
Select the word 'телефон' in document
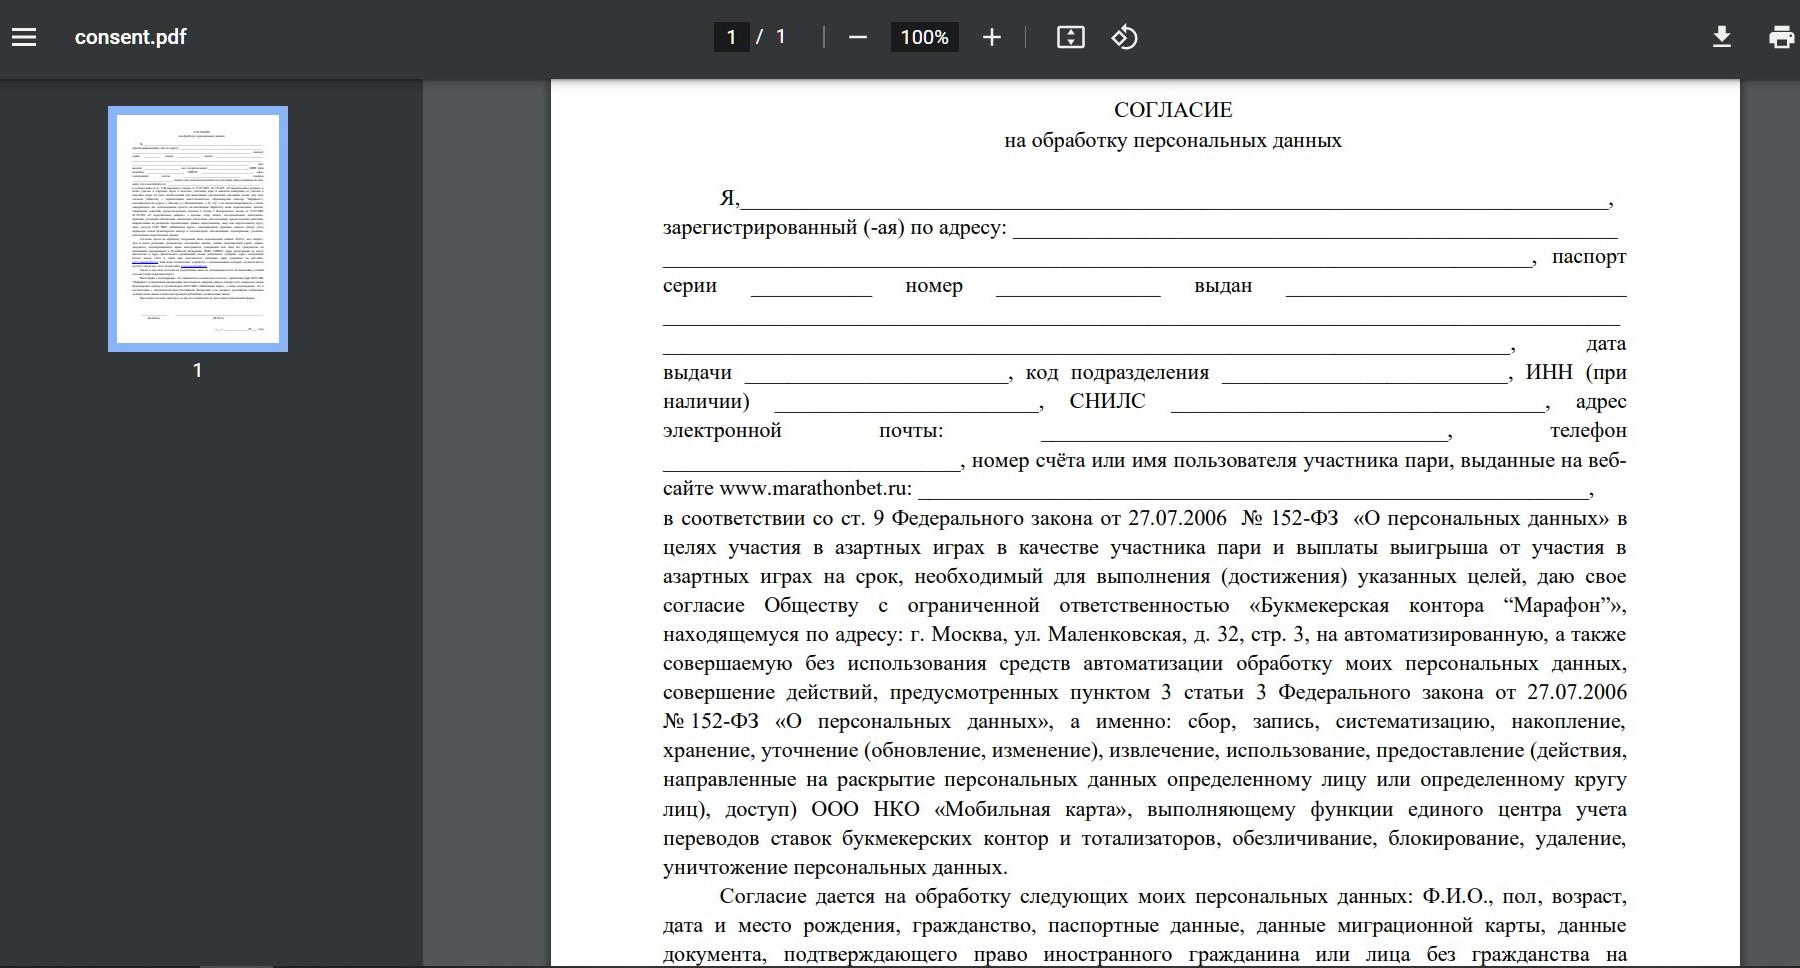1588,430
